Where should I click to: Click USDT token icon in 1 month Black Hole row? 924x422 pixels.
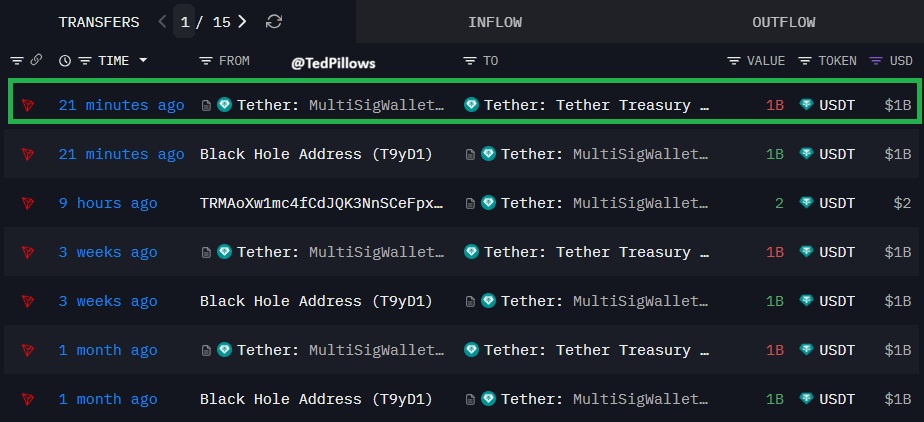click(x=806, y=398)
